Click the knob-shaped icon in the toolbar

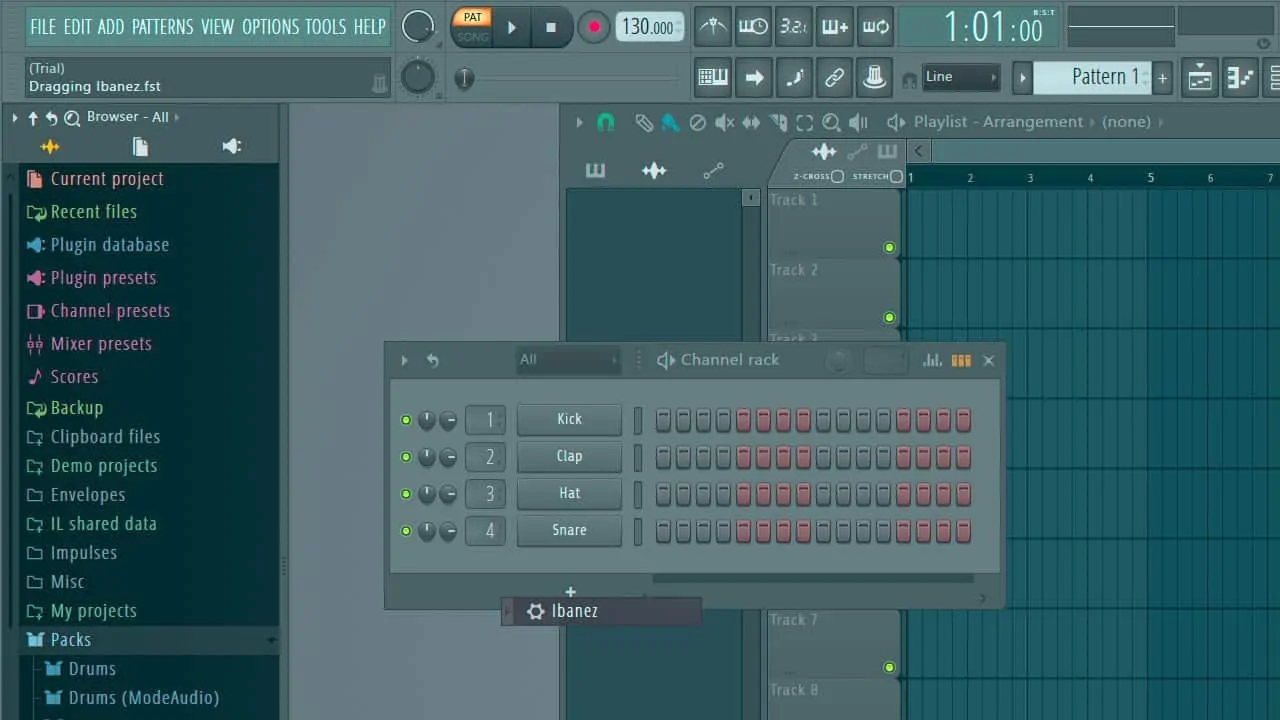click(875, 77)
